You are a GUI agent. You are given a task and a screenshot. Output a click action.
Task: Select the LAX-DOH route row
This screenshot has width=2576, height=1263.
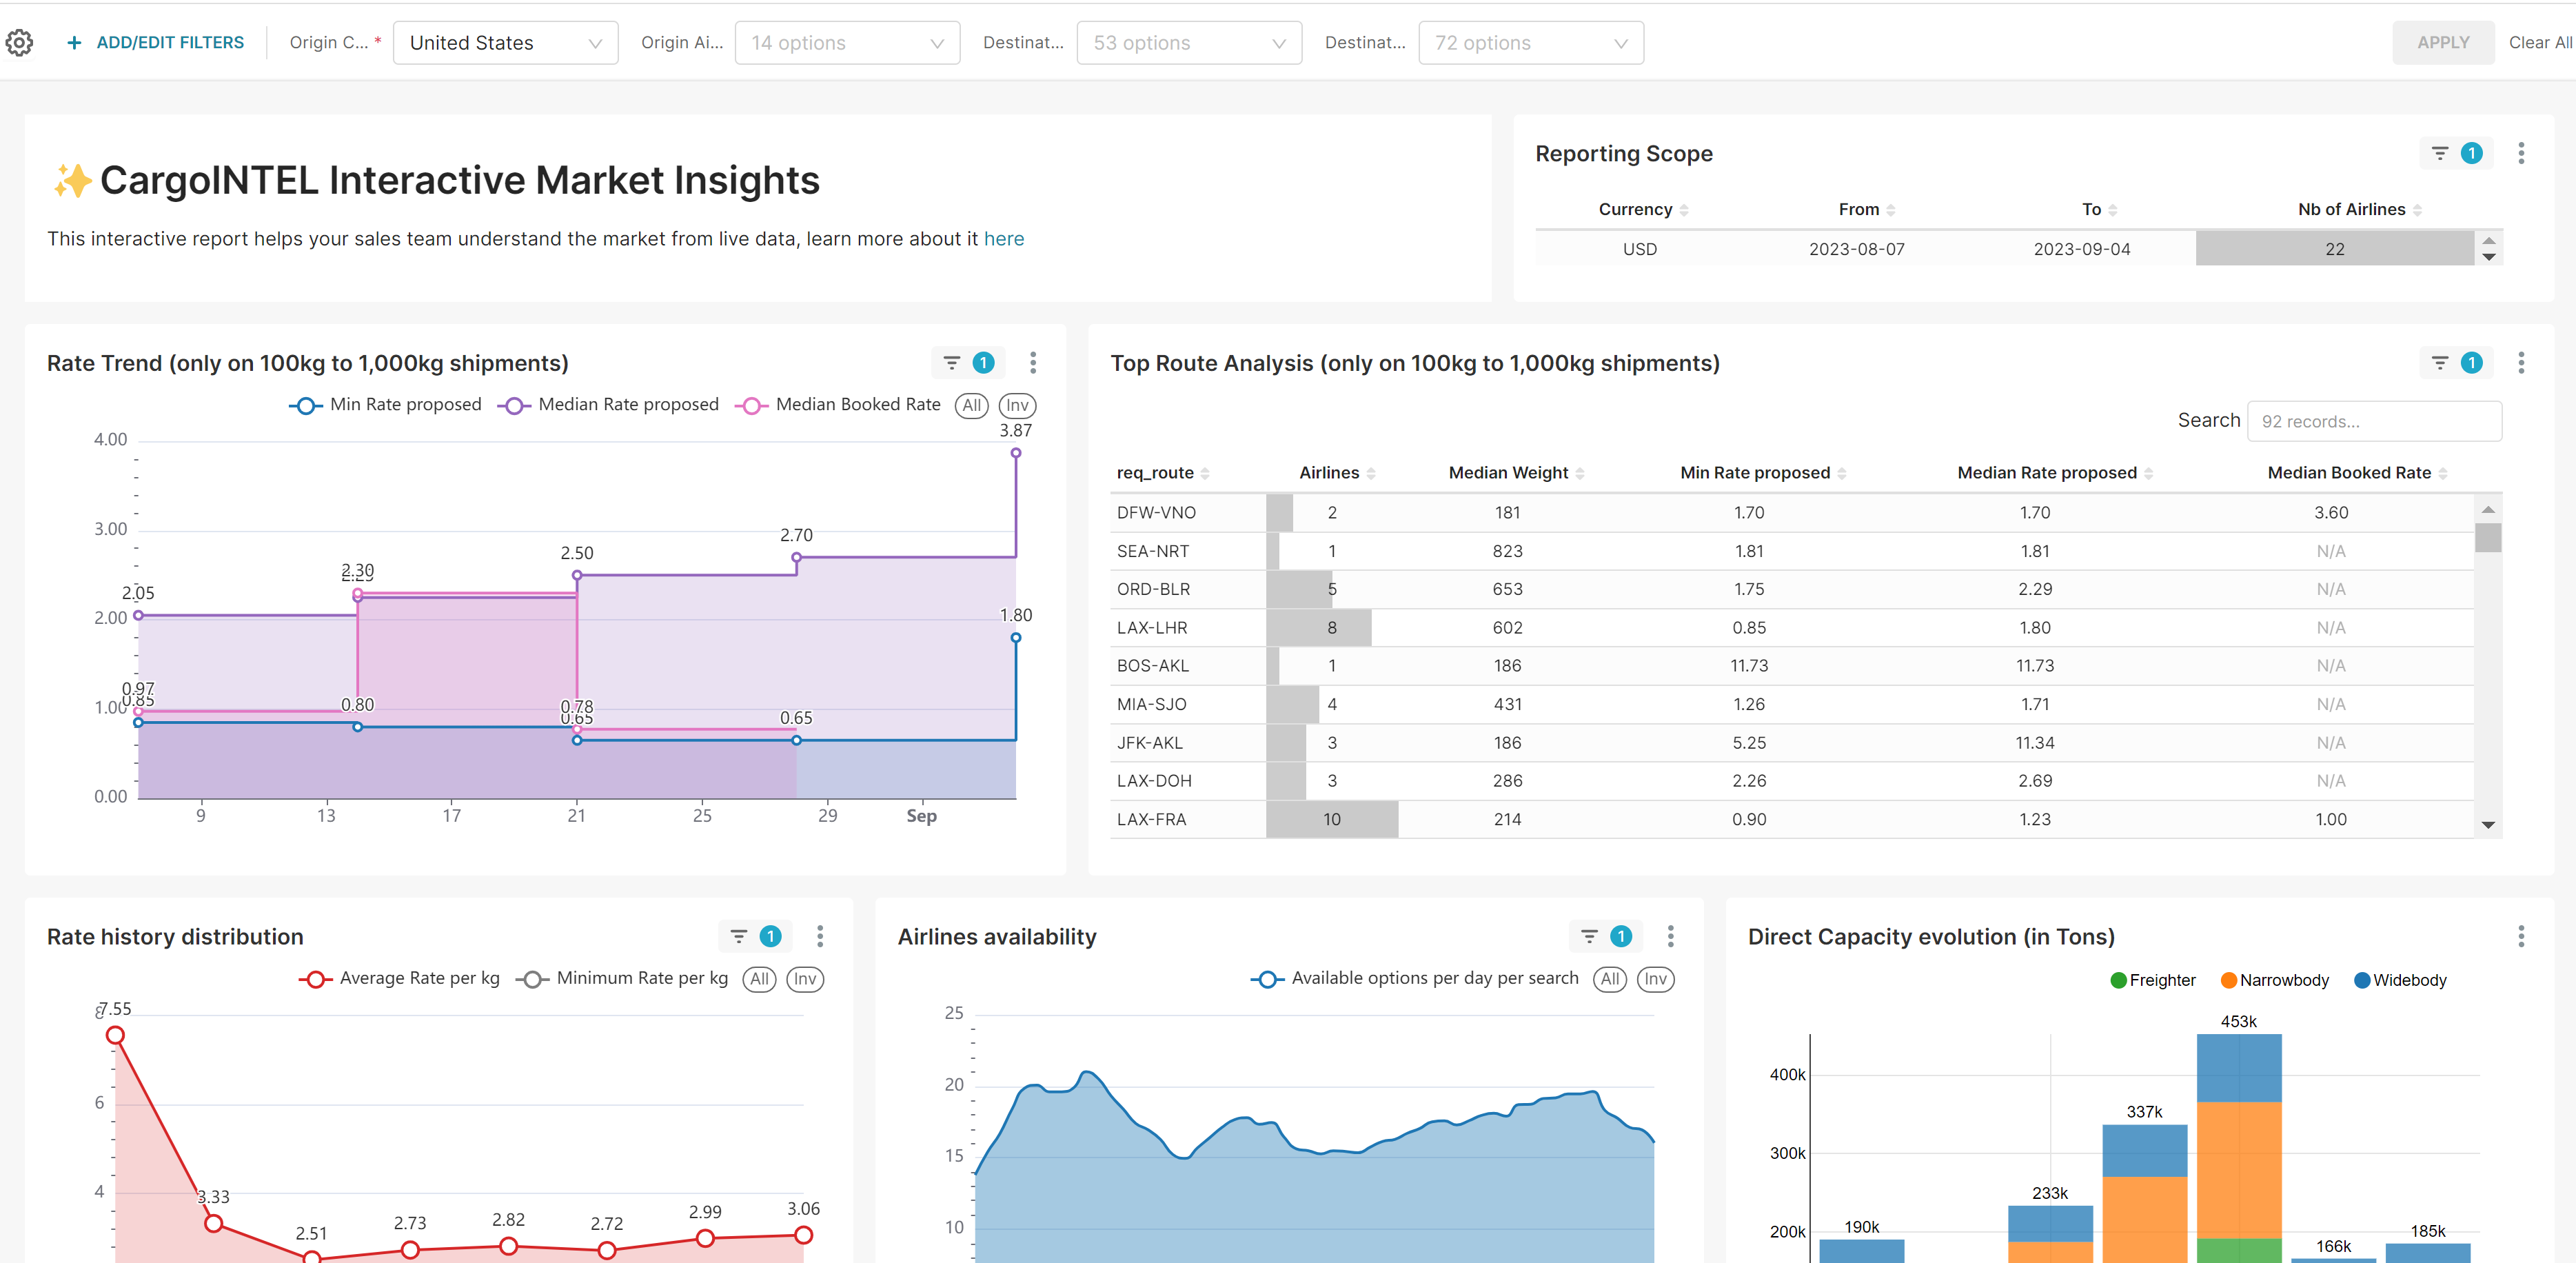[x=1791, y=780]
